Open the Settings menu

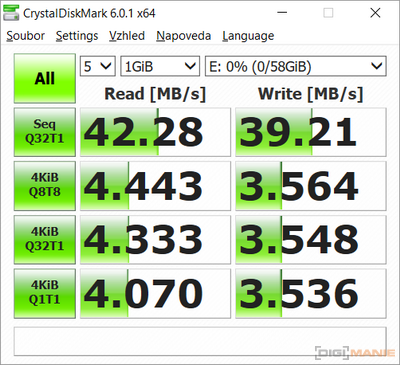point(77,36)
